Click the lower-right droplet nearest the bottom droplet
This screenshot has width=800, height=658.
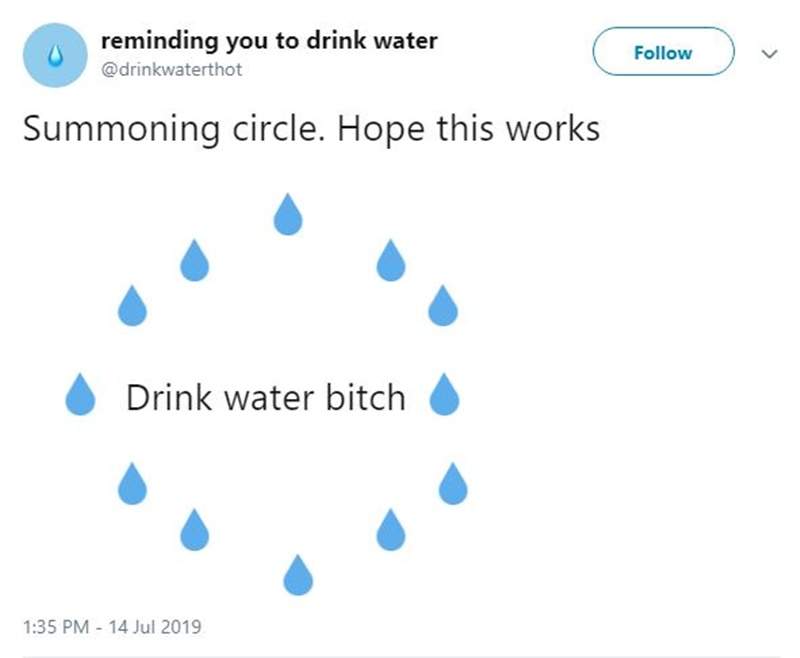pyautogui.click(x=391, y=529)
